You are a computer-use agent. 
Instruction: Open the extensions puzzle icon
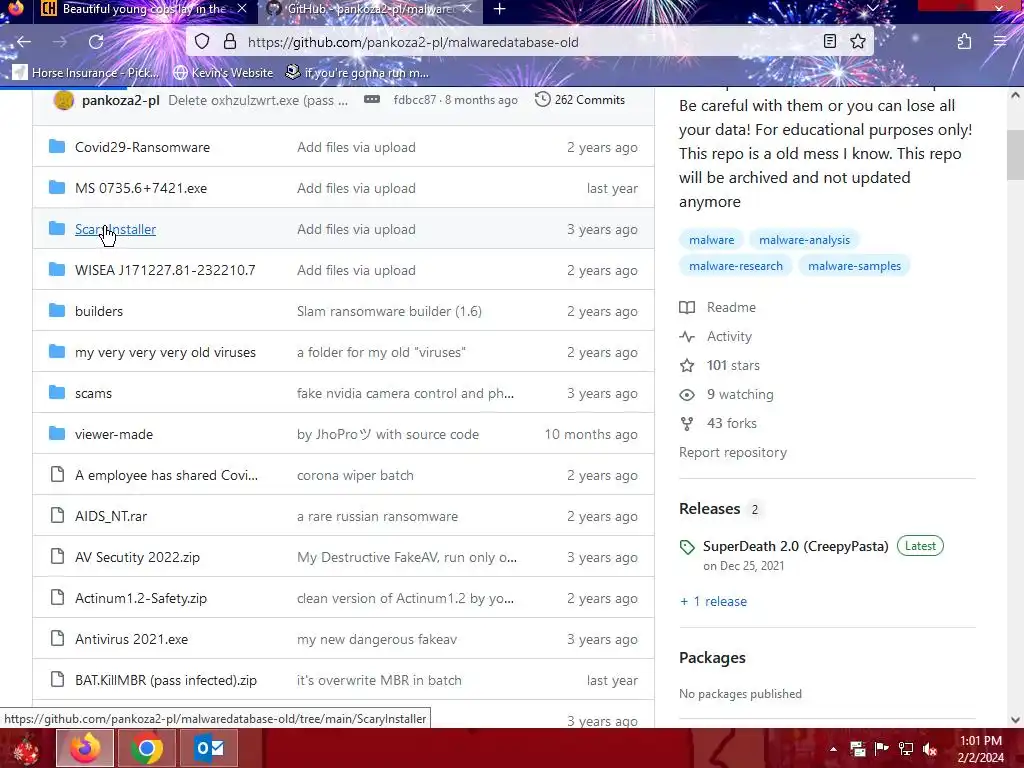[x=964, y=42]
